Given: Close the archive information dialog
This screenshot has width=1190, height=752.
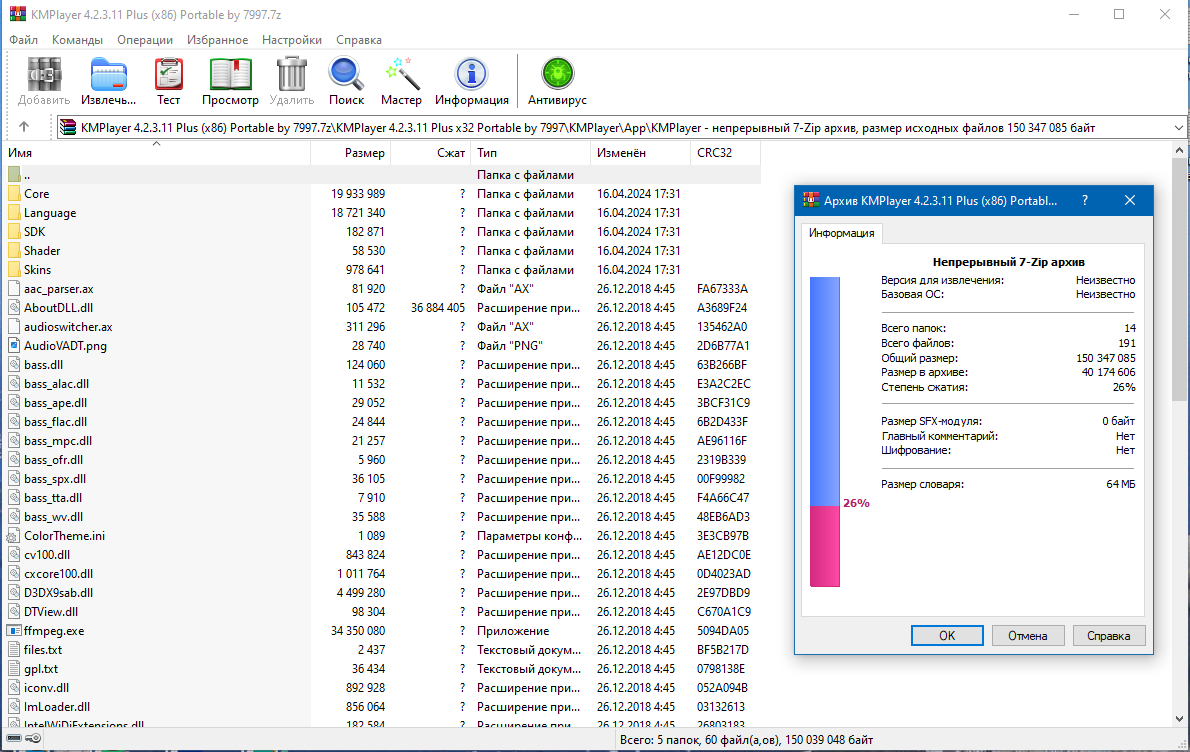Looking at the screenshot, I should (x=1130, y=200).
